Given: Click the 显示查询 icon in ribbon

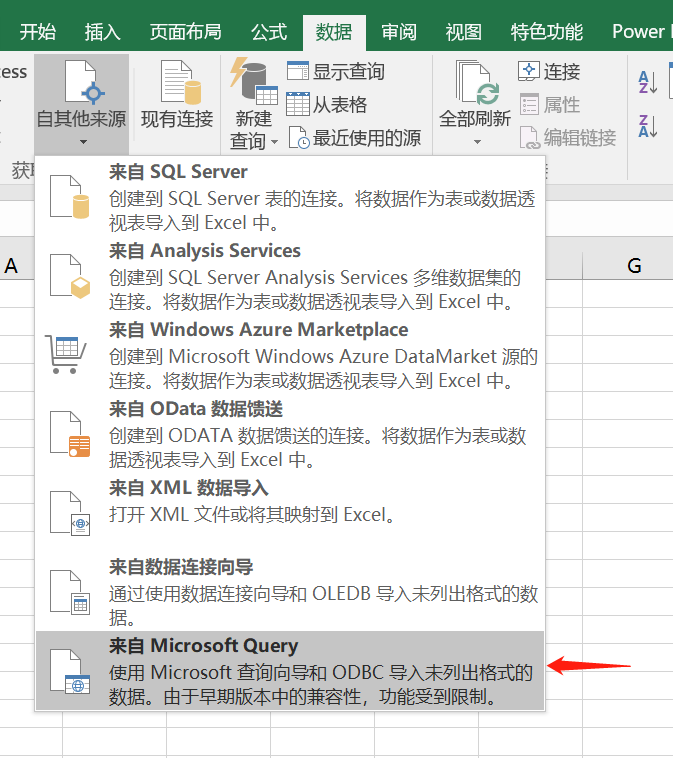Looking at the screenshot, I should 298,72.
